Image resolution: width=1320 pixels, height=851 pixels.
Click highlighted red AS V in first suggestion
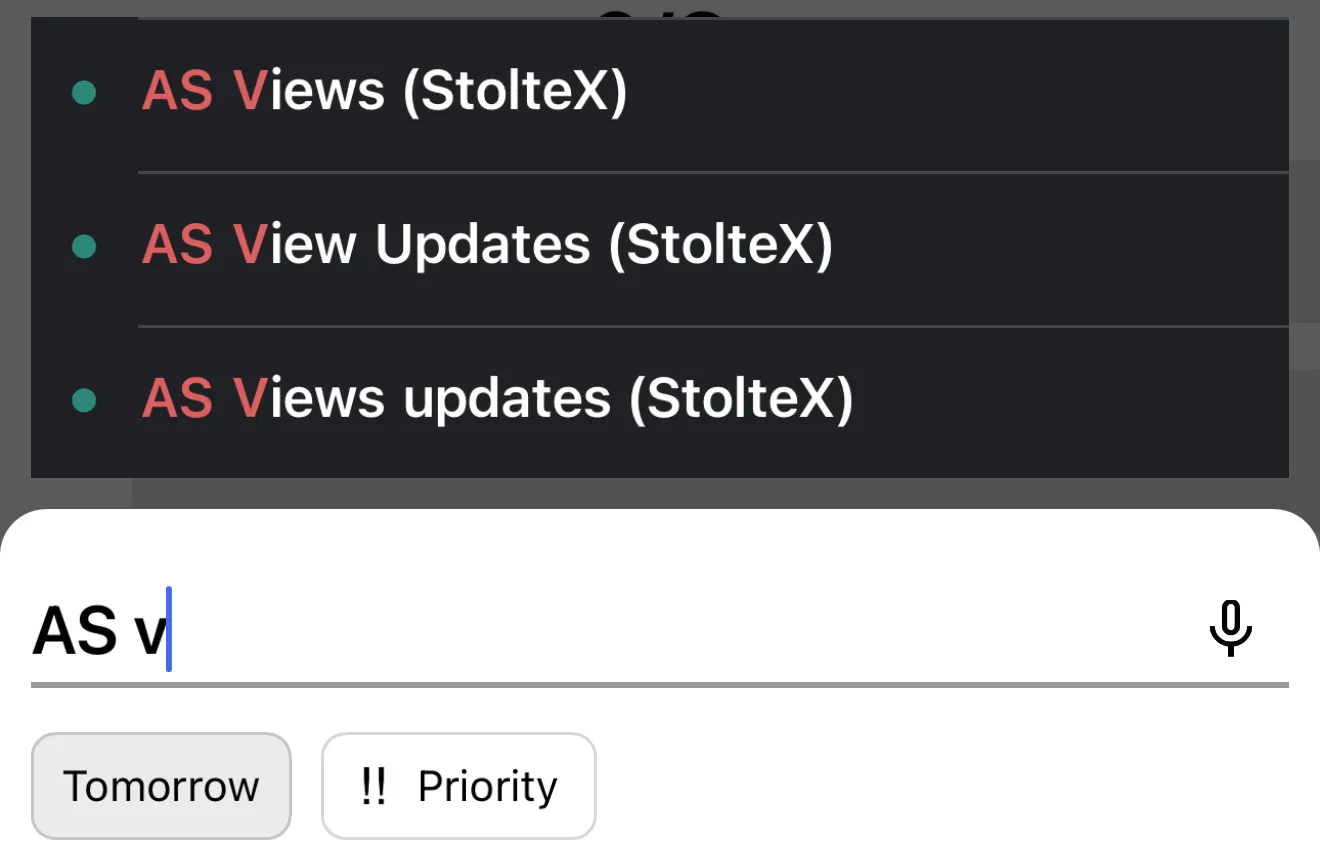(205, 92)
